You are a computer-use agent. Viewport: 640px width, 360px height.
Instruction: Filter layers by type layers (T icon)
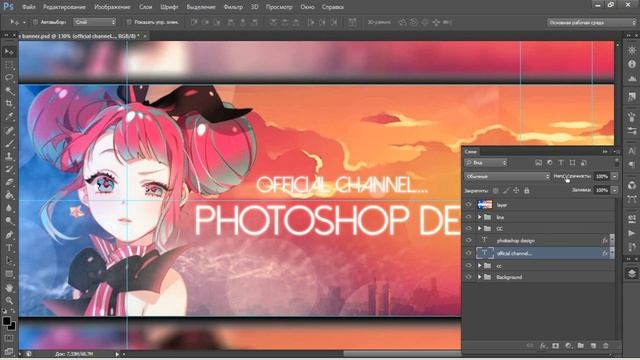[561, 163]
